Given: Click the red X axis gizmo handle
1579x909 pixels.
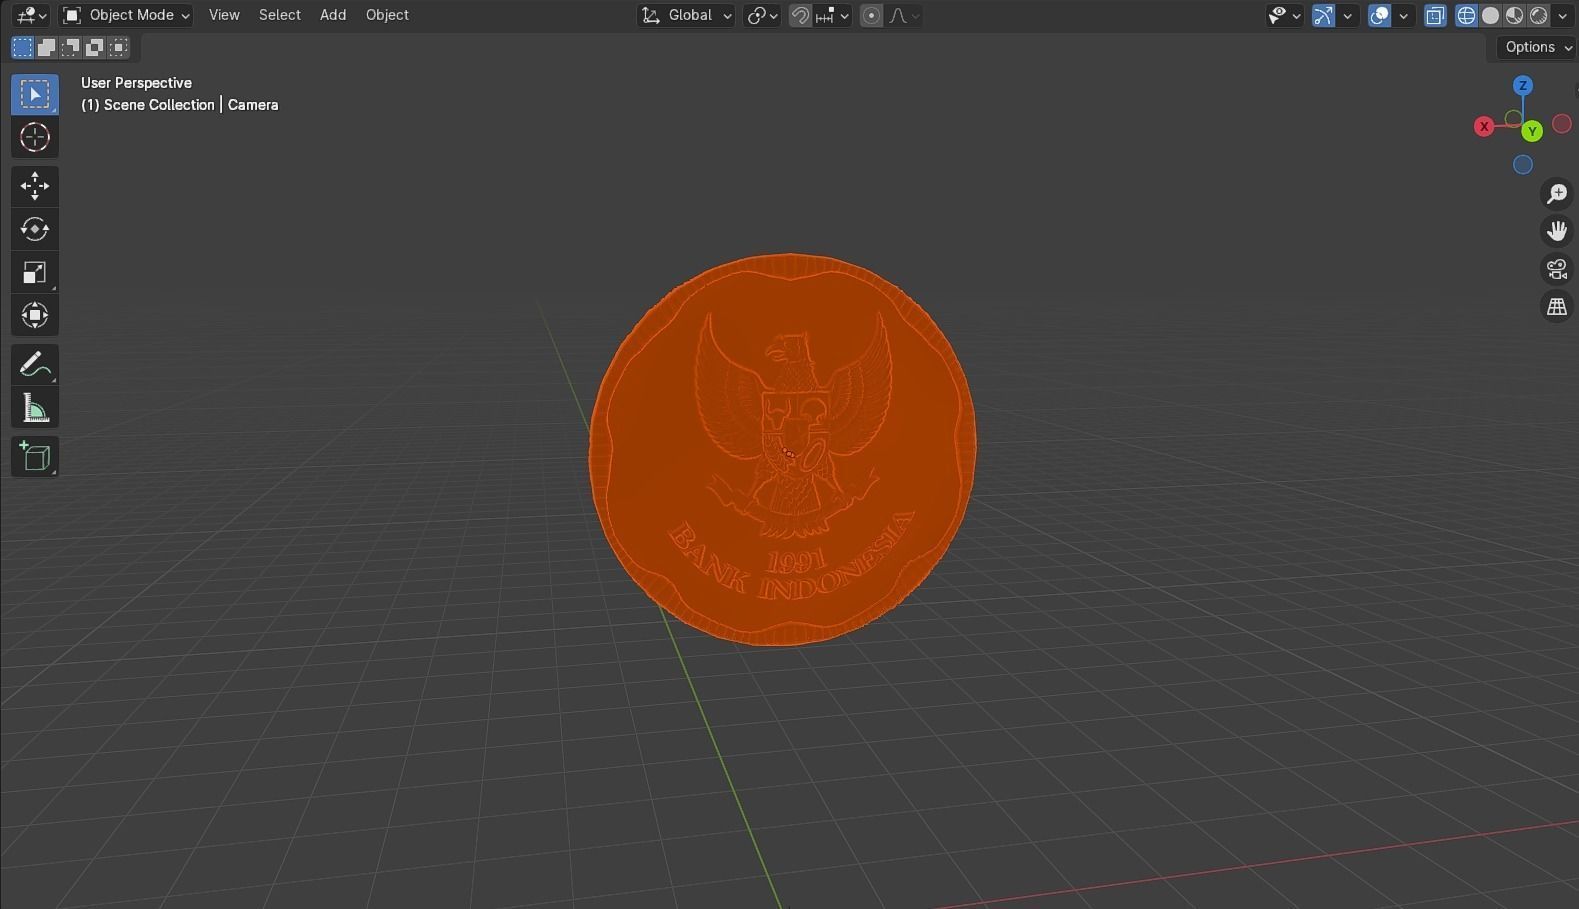Looking at the screenshot, I should coord(1484,126).
